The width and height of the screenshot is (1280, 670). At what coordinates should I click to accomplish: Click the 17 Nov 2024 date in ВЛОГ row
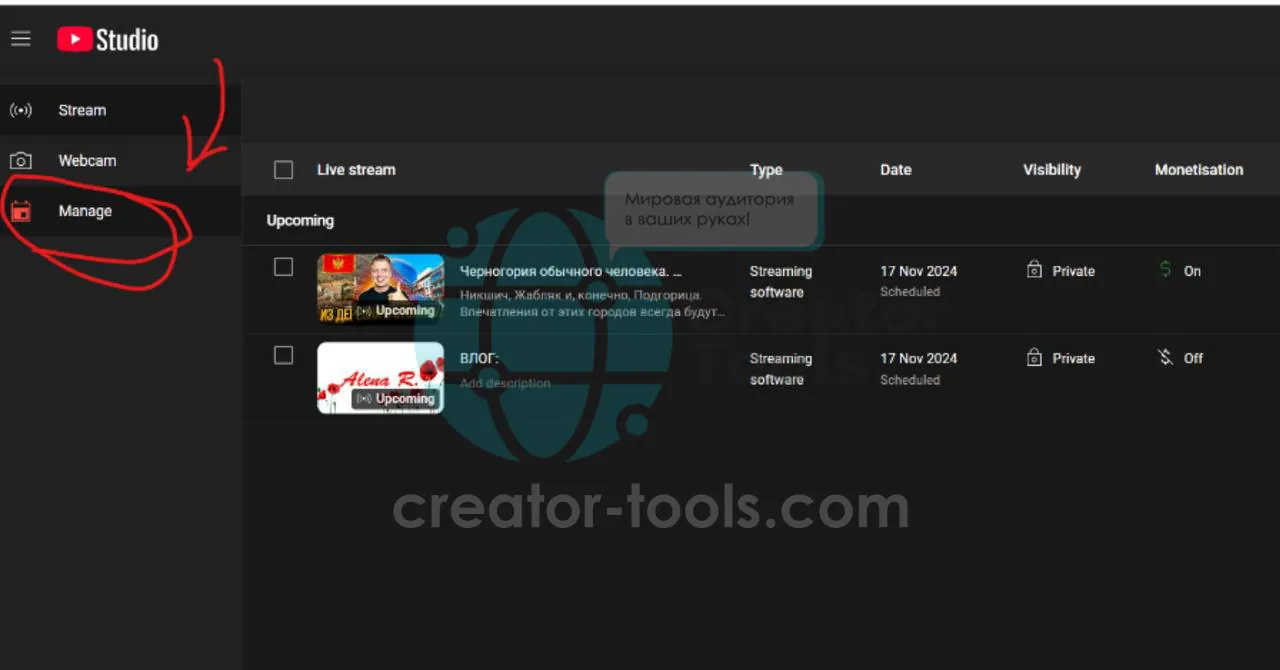919,358
